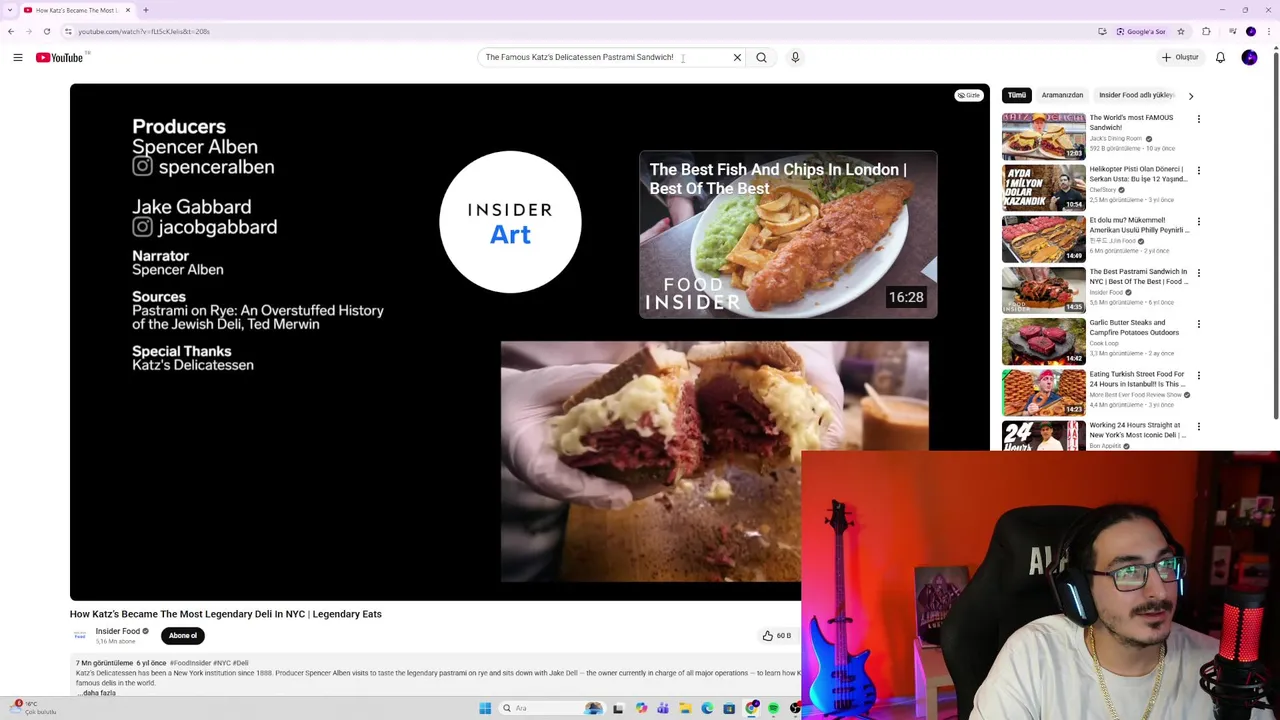The height and width of the screenshot is (720, 1280).
Task: Select the Aramanızdan filter chip
Action: point(1062,95)
